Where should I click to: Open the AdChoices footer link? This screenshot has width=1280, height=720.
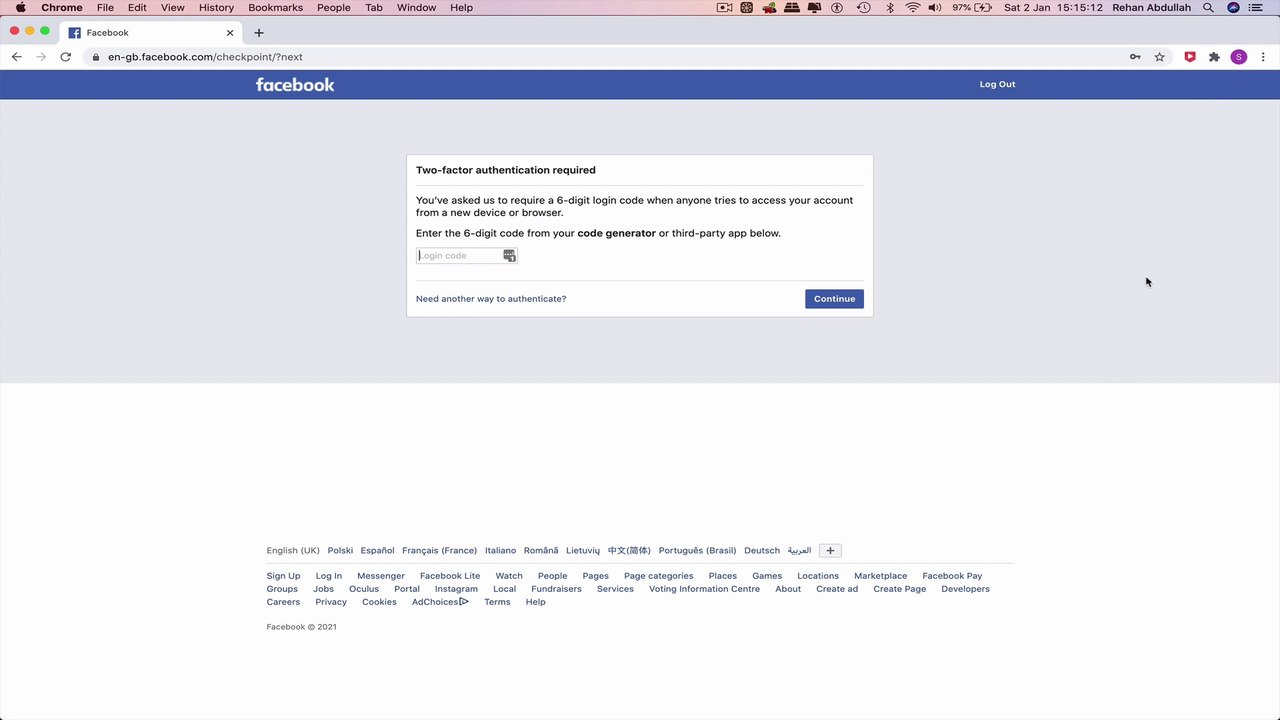(x=440, y=602)
